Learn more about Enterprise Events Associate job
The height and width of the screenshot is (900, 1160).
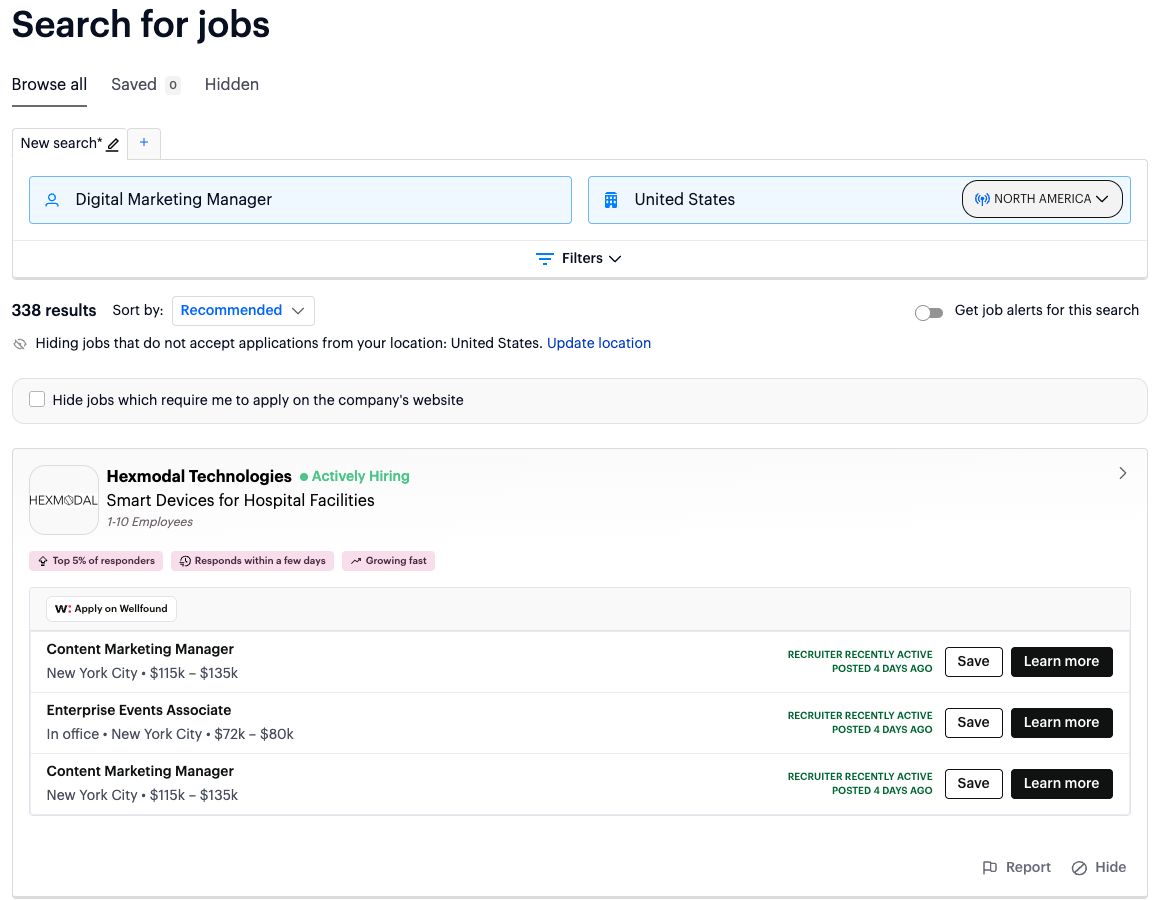point(1062,723)
